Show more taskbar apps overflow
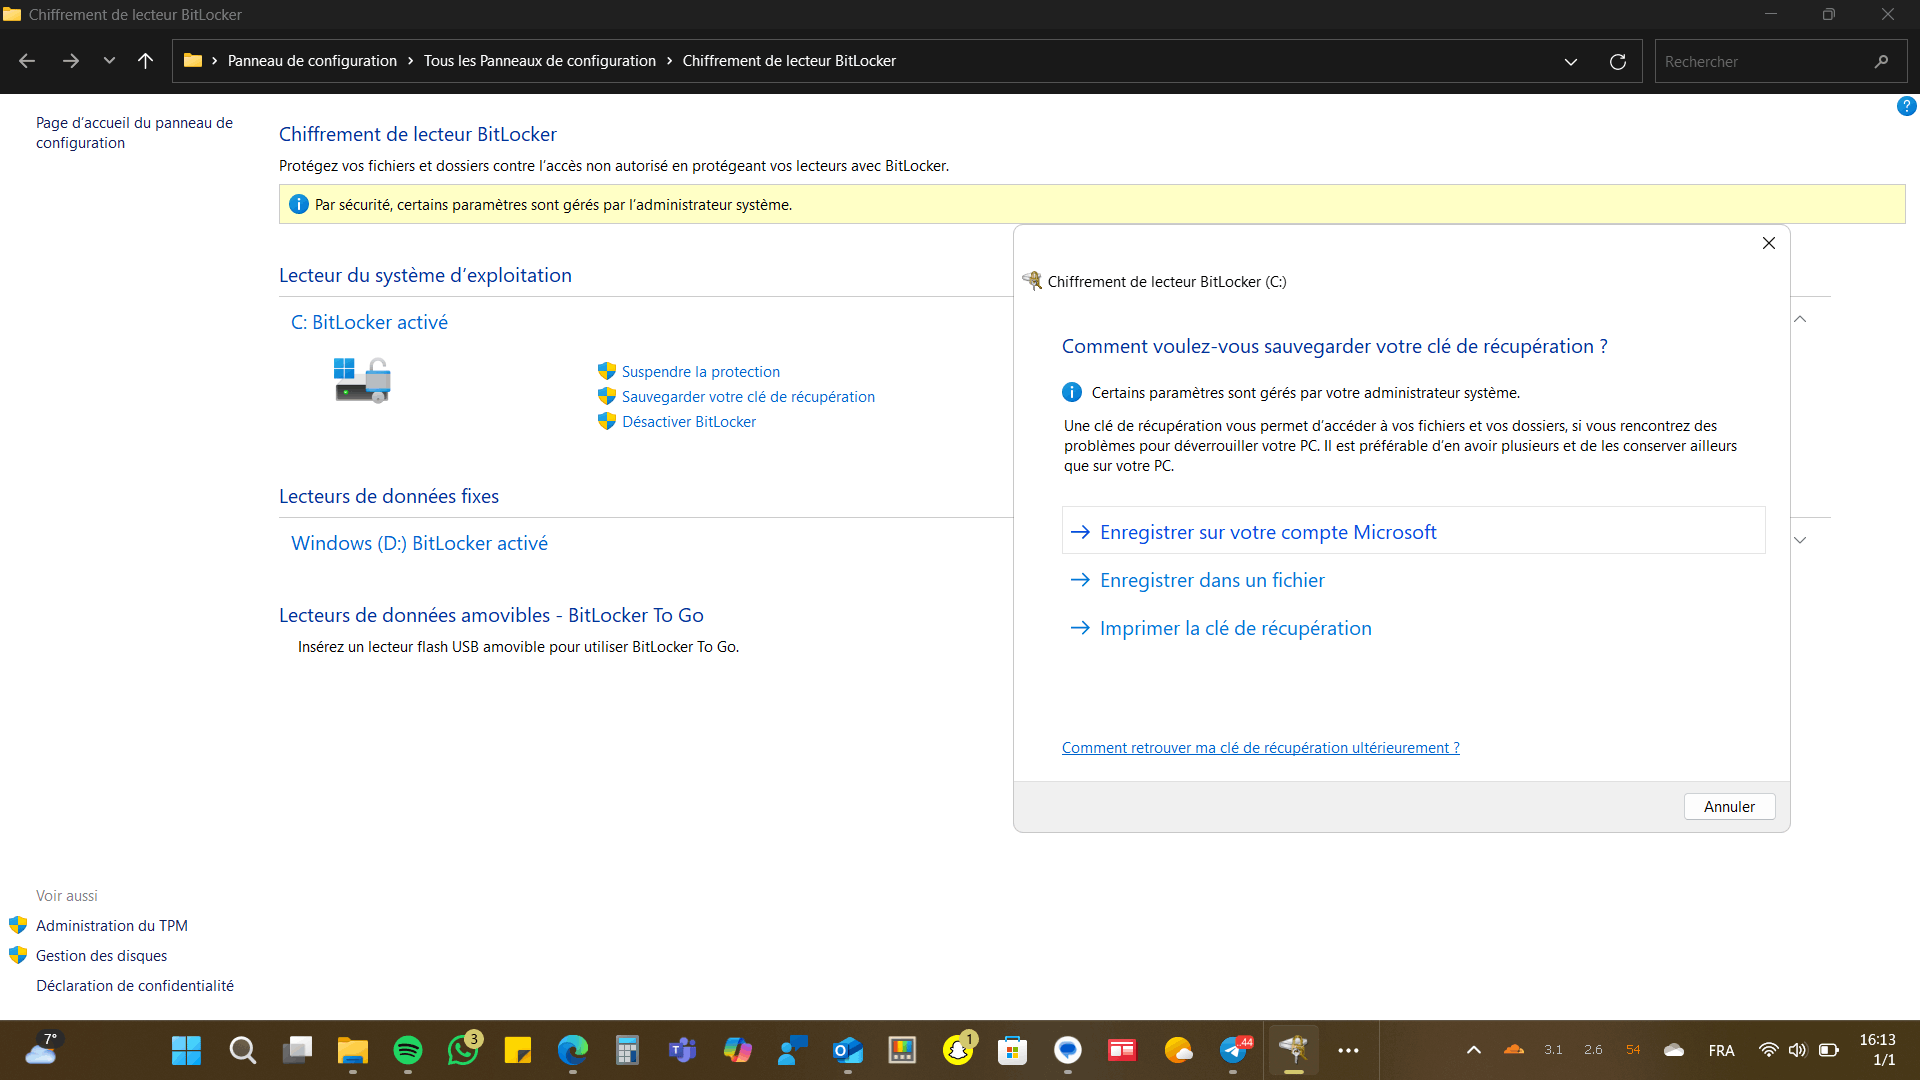This screenshot has height=1080, width=1920. [x=1349, y=1050]
